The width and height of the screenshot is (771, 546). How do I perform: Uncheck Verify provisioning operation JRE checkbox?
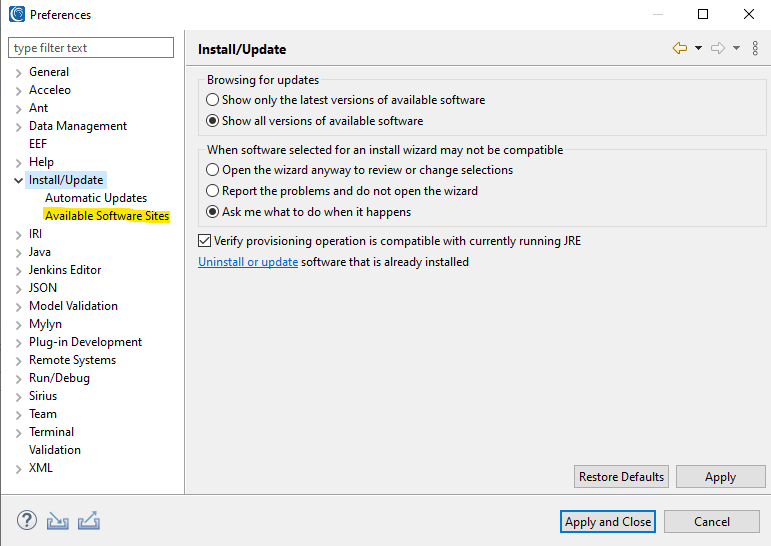[205, 241]
